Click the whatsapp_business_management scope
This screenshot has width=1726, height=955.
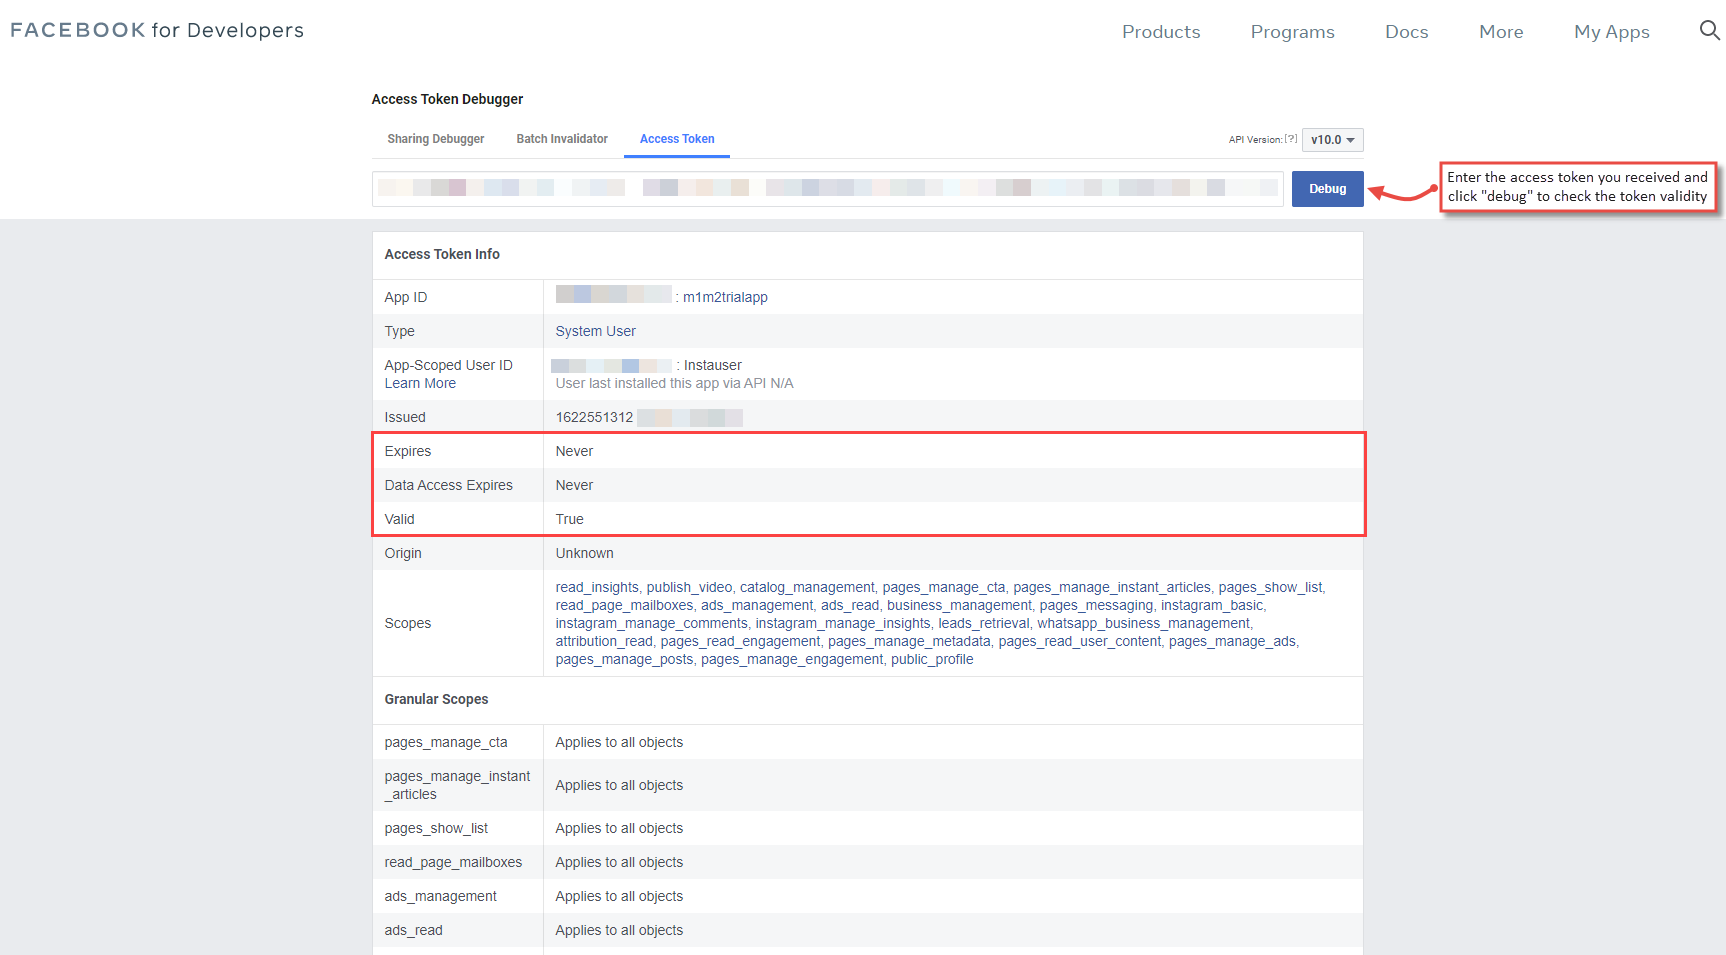(1143, 623)
